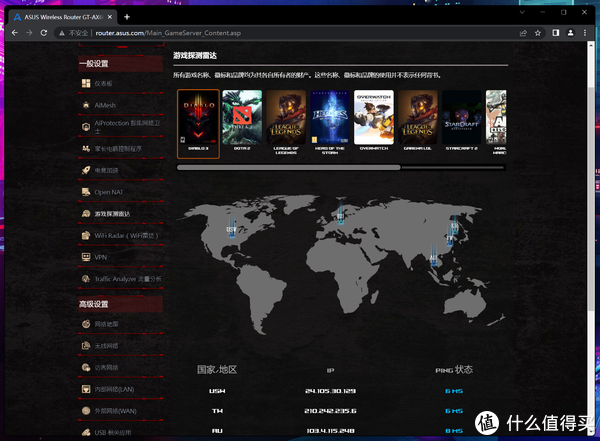
Task: Click IP address 210.242.235.6
Action: click(331, 411)
